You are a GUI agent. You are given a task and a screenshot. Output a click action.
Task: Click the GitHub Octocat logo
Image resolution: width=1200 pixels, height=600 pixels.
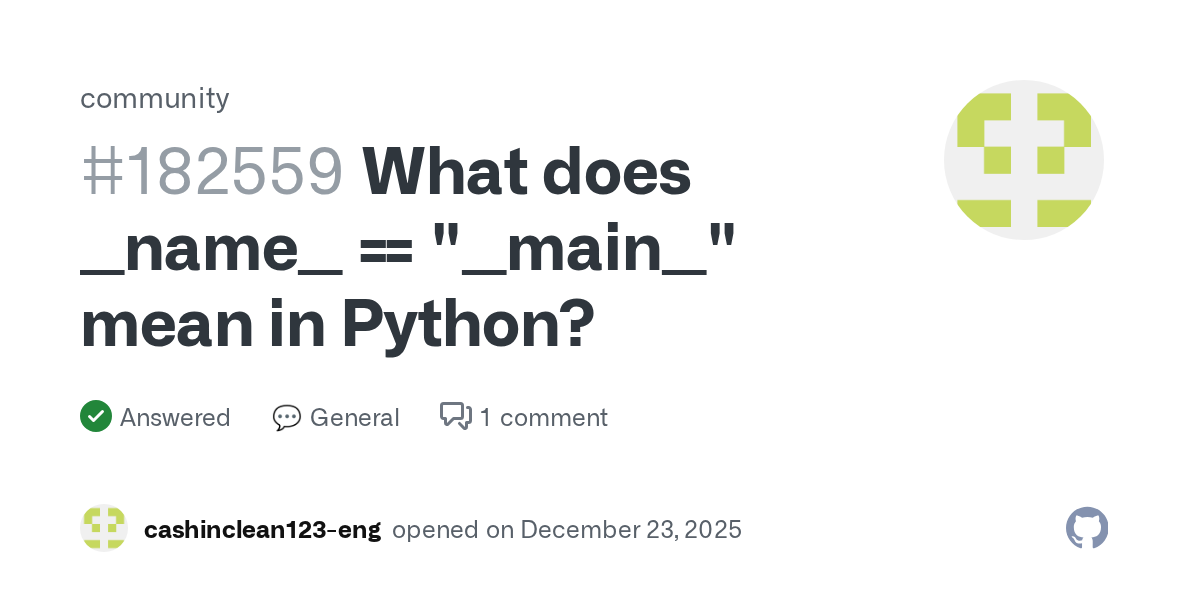[x=1087, y=528]
